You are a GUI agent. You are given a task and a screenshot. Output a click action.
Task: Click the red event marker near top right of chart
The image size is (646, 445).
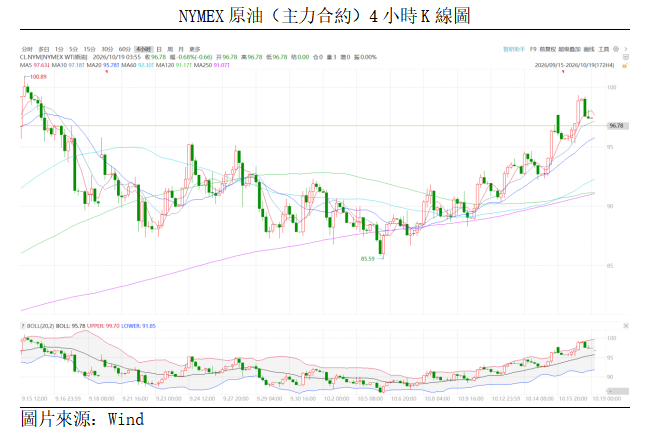point(563,71)
